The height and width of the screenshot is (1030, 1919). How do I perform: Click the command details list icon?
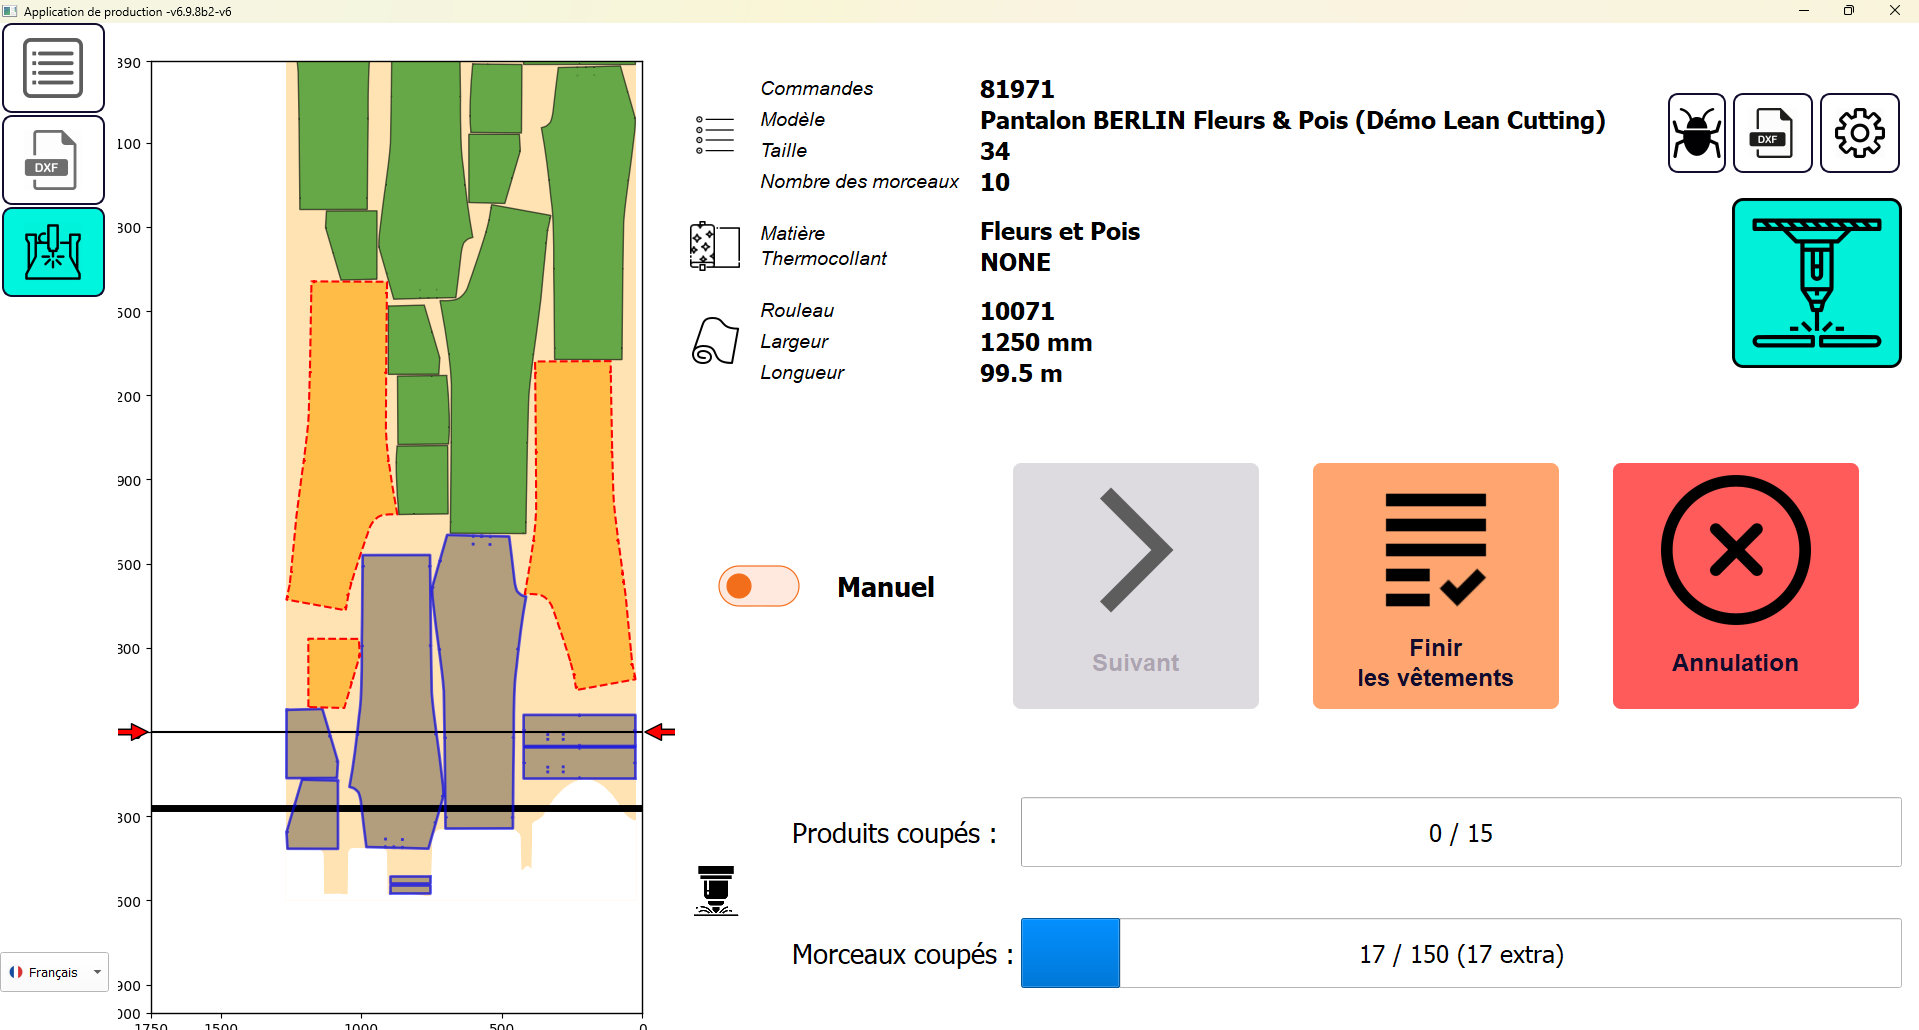tap(715, 135)
